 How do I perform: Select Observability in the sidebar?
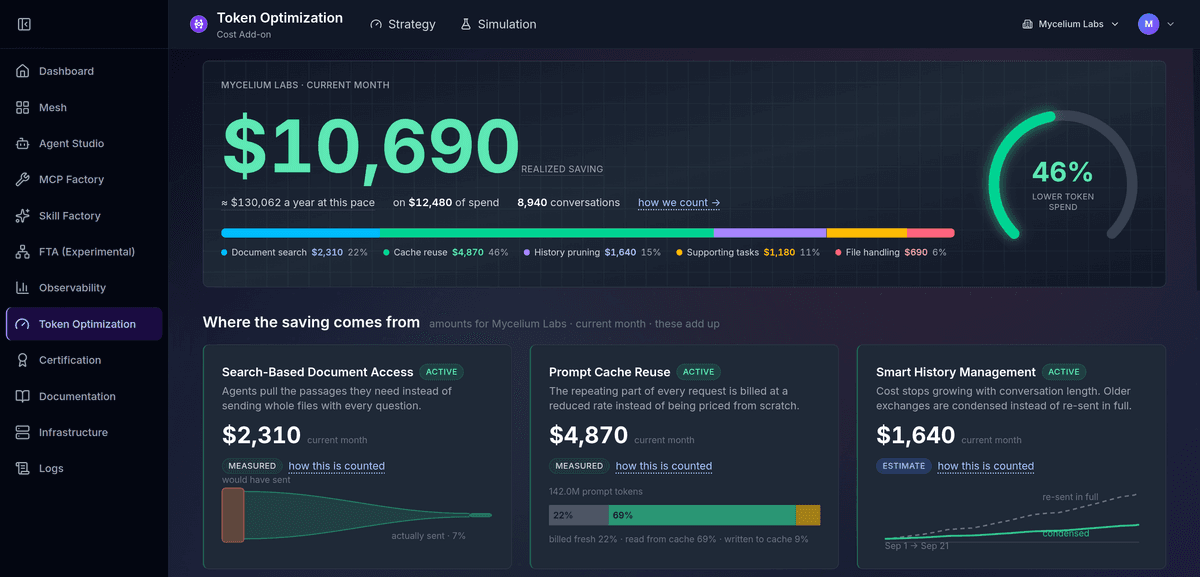click(x=84, y=287)
